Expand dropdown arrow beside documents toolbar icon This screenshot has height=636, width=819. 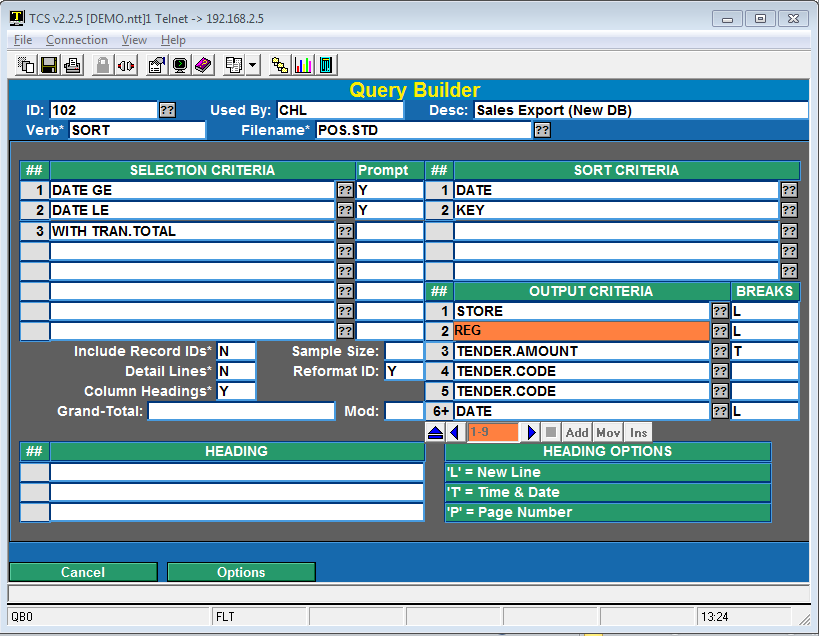[252, 66]
